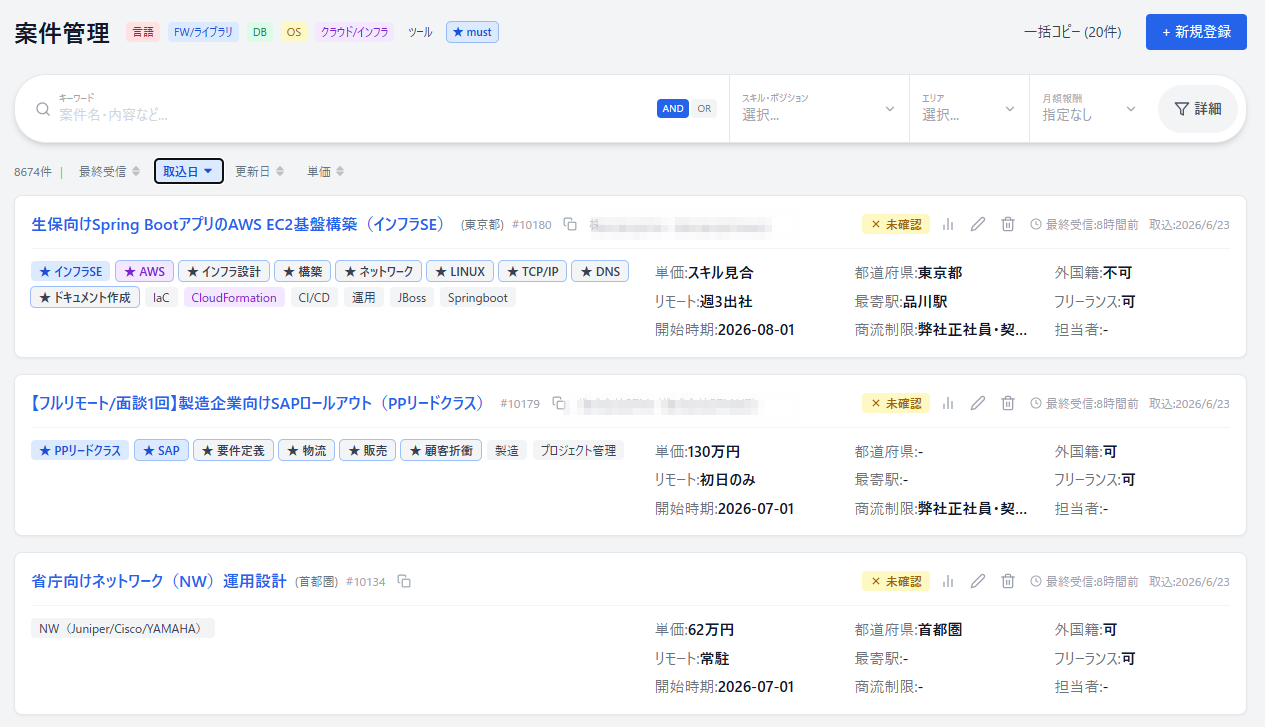Open the スキル・ポジション dropdown
1265x727 pixels.
818,108
